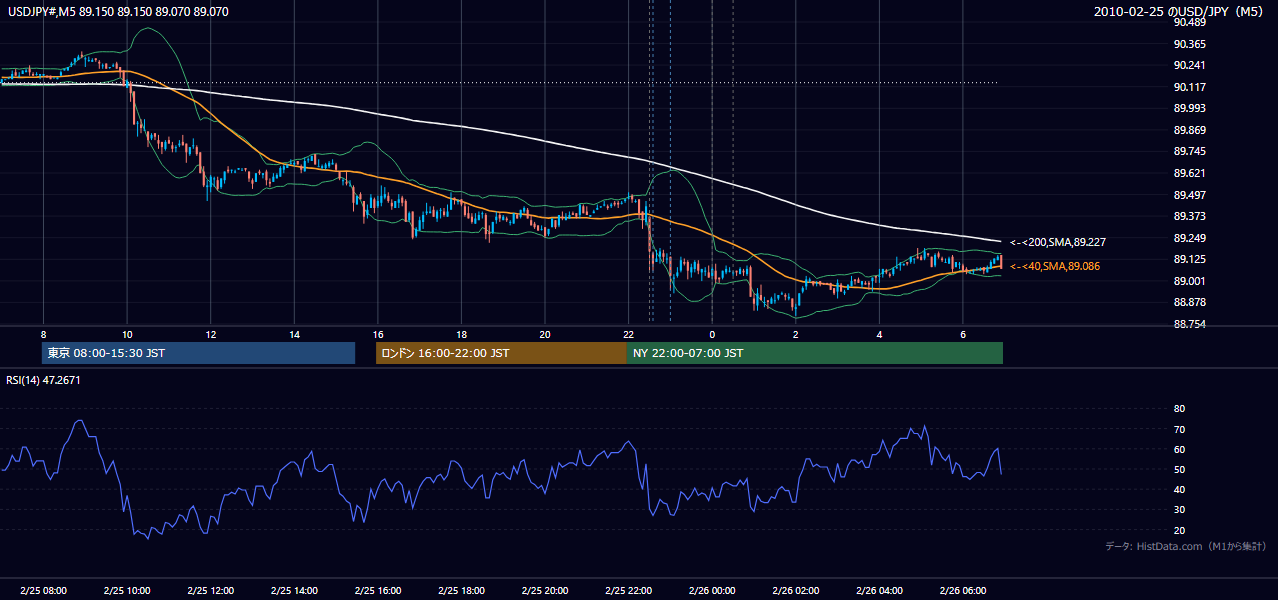This screenshot has height=600, width=1278.
Task: Click the London session bar ロンドン 16:00-22:00 JST
Action: 501,353
